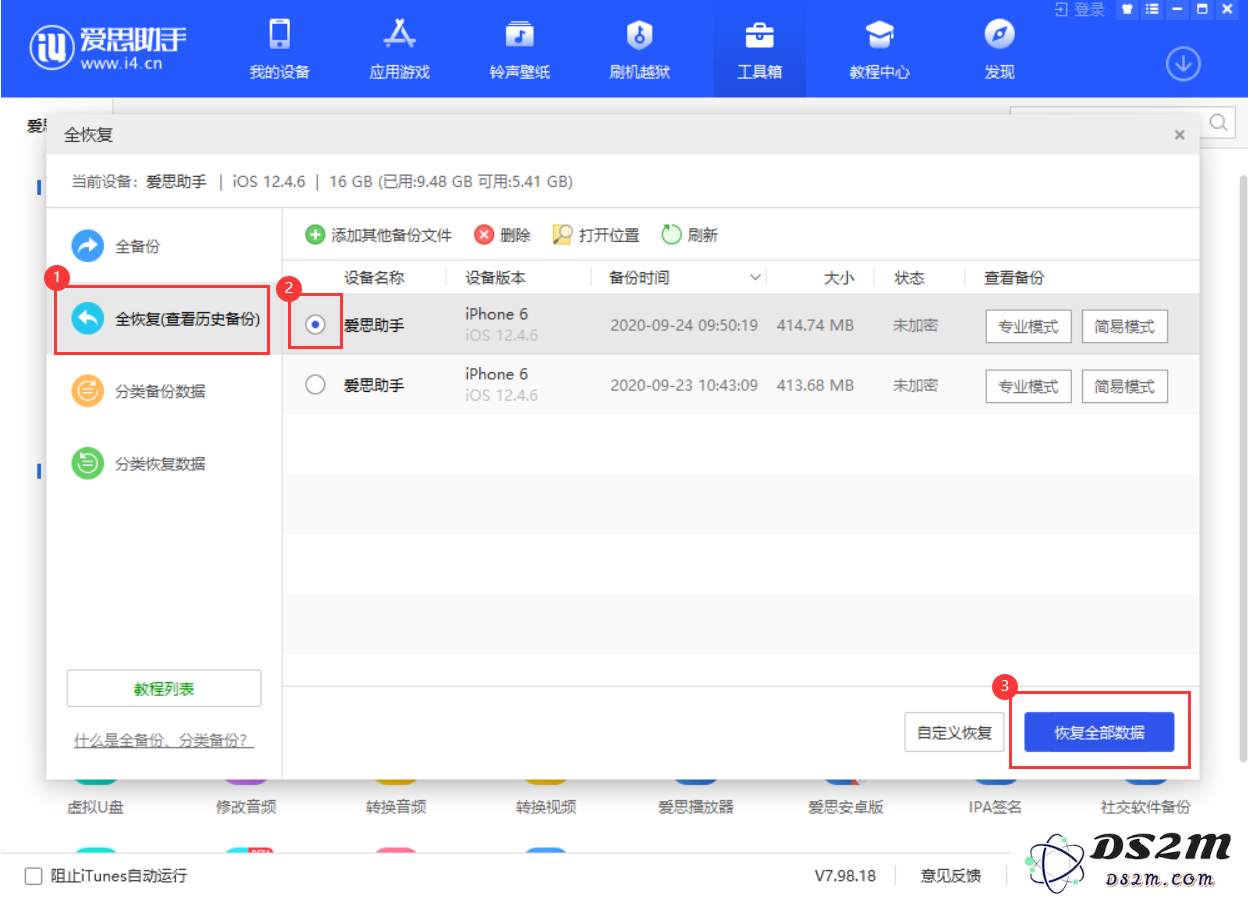Click the 2020-09-23 10:43:09 backup time
1248x897 pixels.
(x=684, y=386)
